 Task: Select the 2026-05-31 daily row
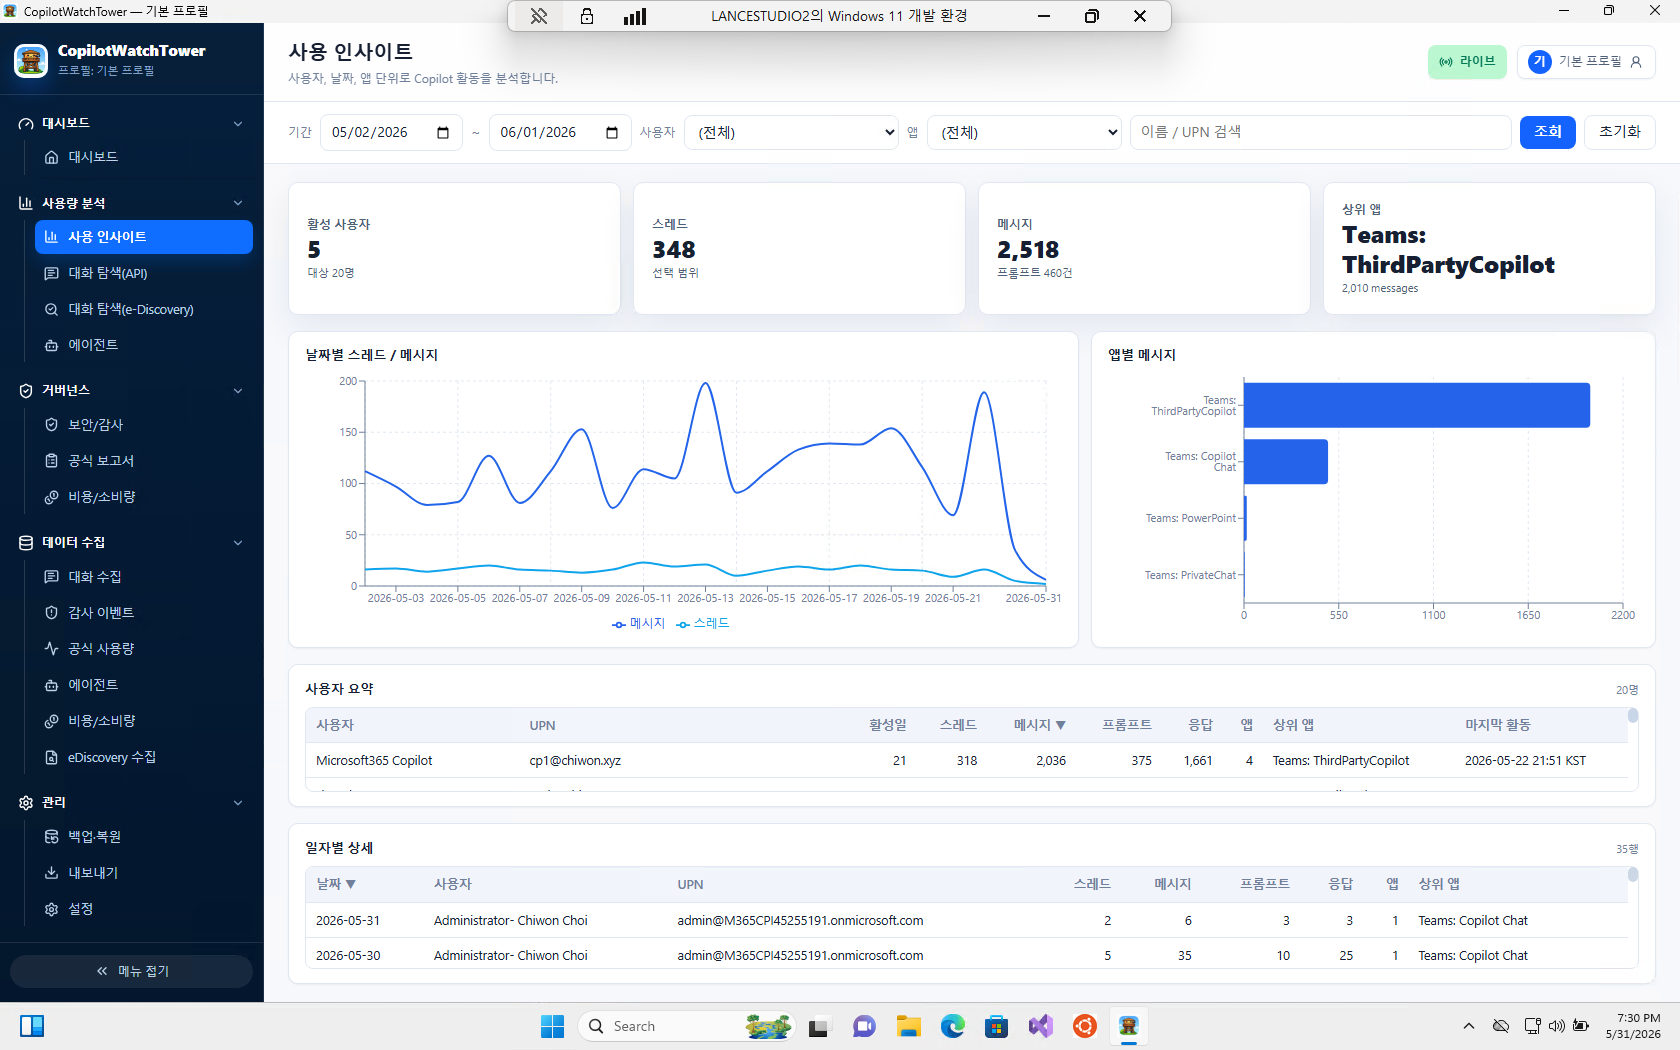[966, 921]
